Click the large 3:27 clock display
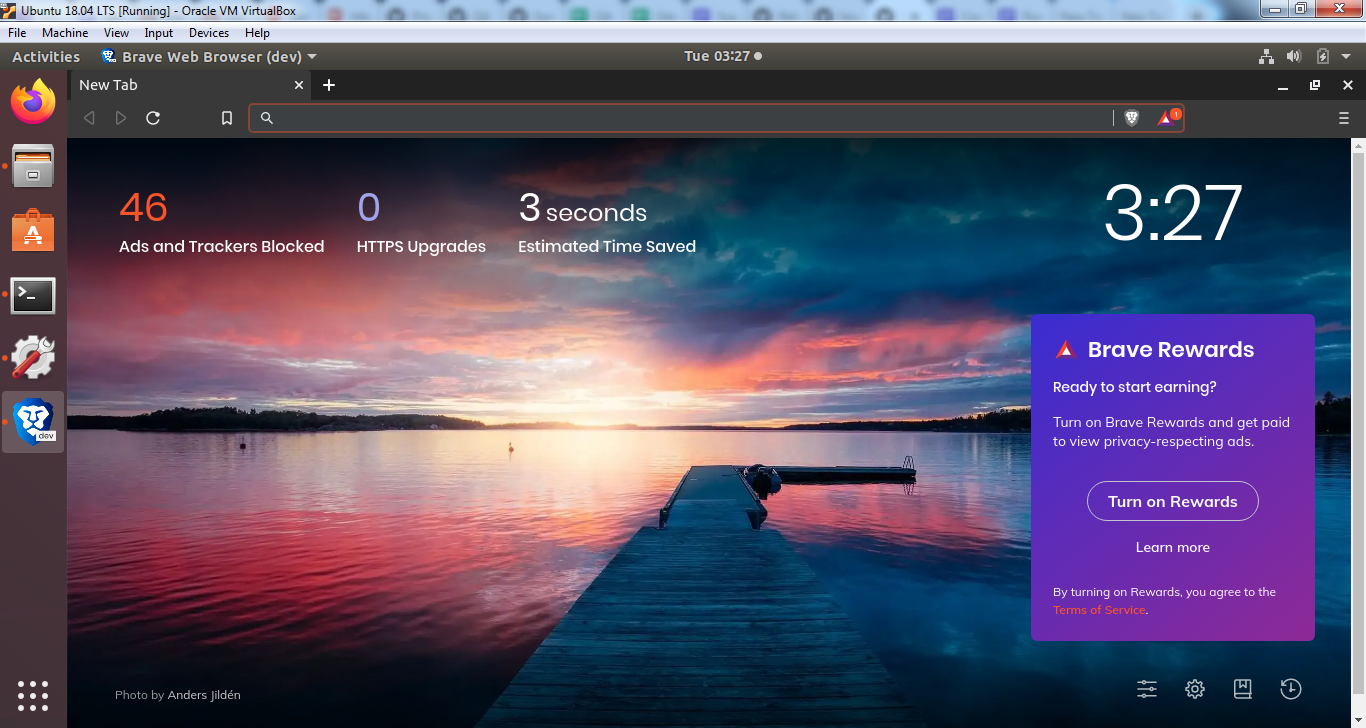 [x=1173, y=212]
